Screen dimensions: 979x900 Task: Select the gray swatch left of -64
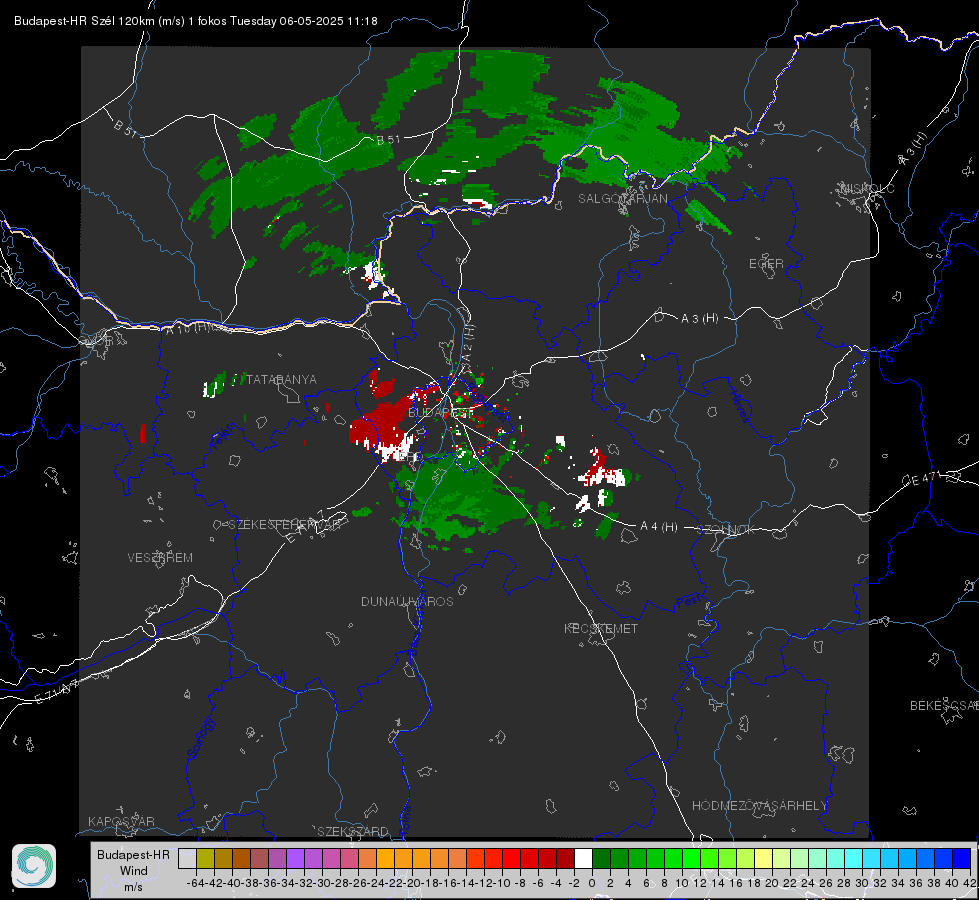tap(187, 858)
